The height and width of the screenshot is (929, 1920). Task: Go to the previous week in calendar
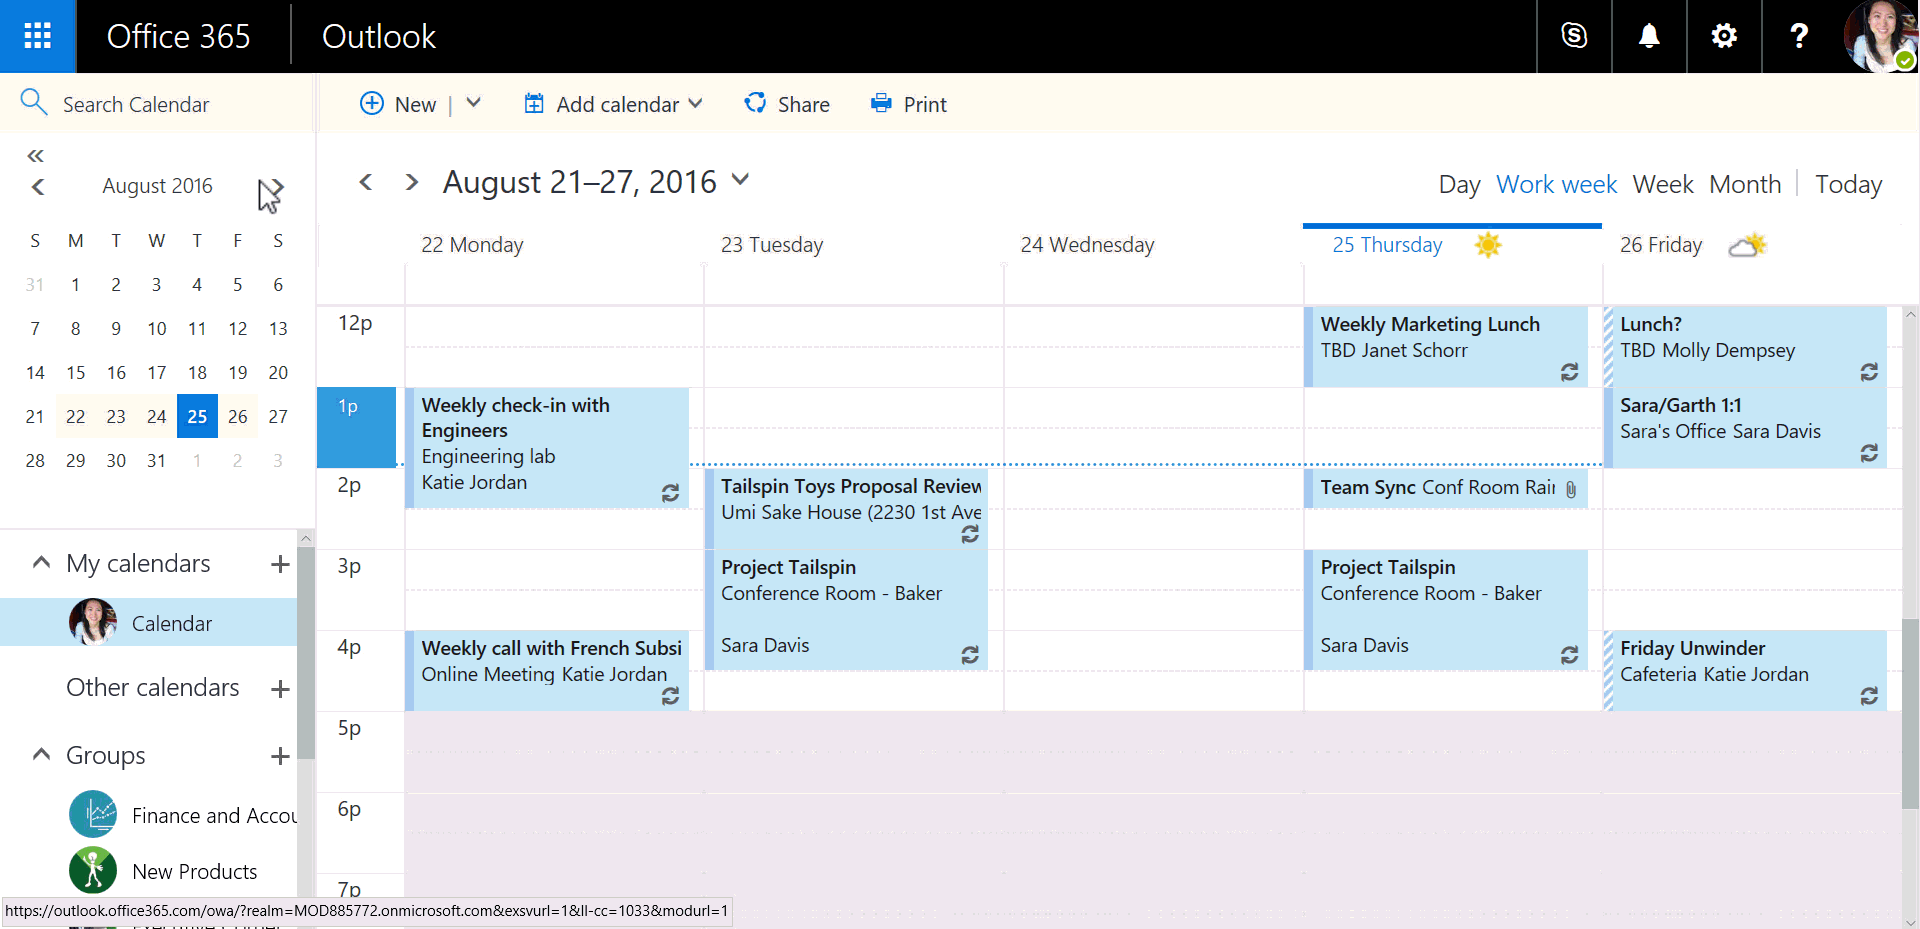[x=366, y=182]
